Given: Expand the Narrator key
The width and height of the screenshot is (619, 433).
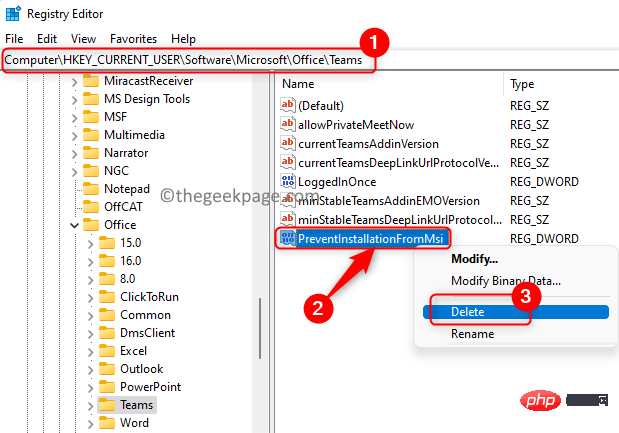Looking at the screenshot, I should pyautogui.click(x=74, y=154).
